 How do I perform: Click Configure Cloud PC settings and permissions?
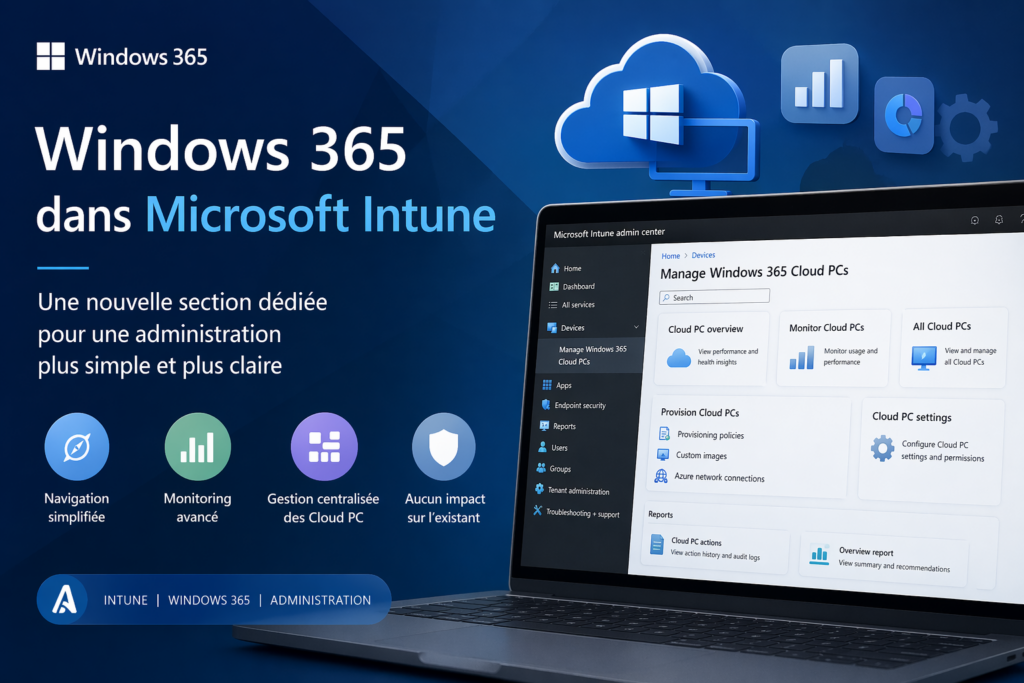coord(942,451)
